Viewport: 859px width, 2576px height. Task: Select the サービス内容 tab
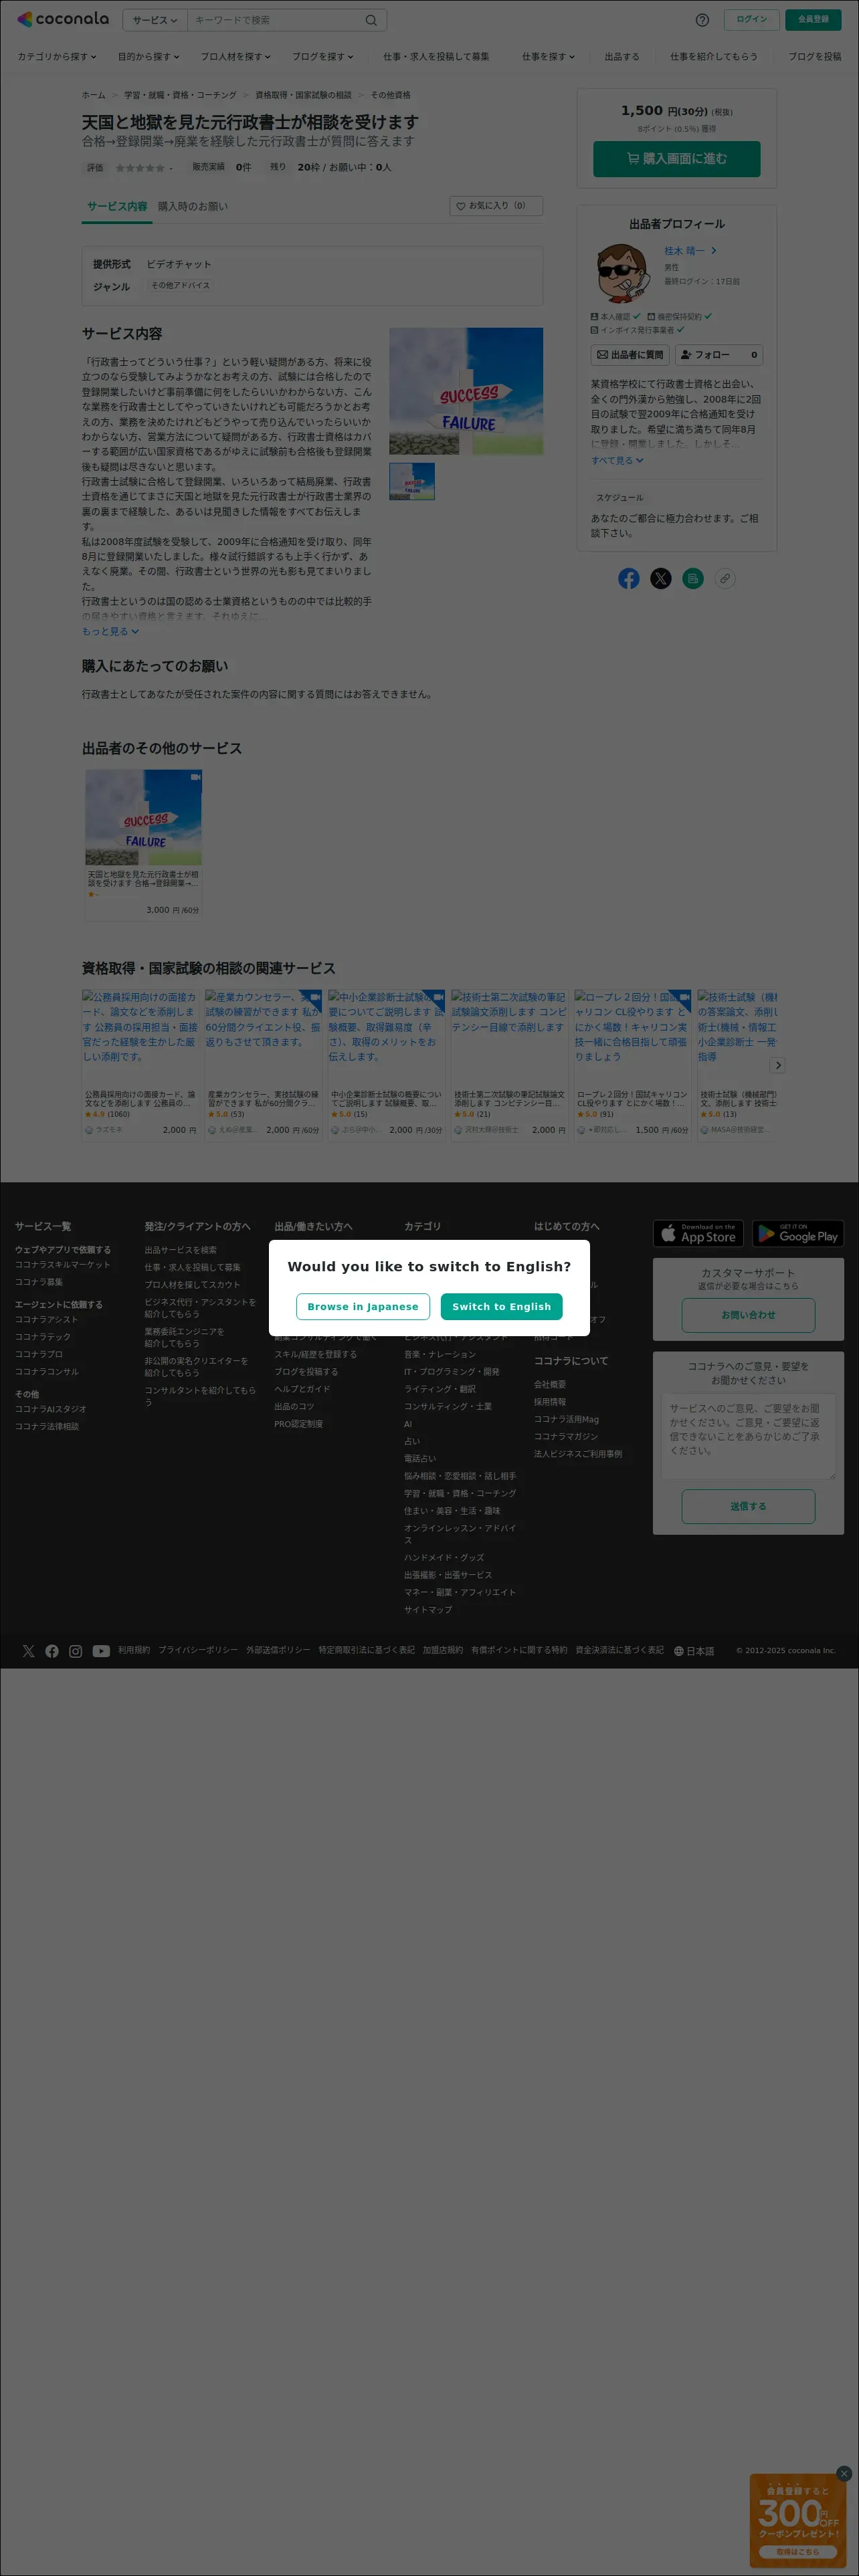[116, 206]
